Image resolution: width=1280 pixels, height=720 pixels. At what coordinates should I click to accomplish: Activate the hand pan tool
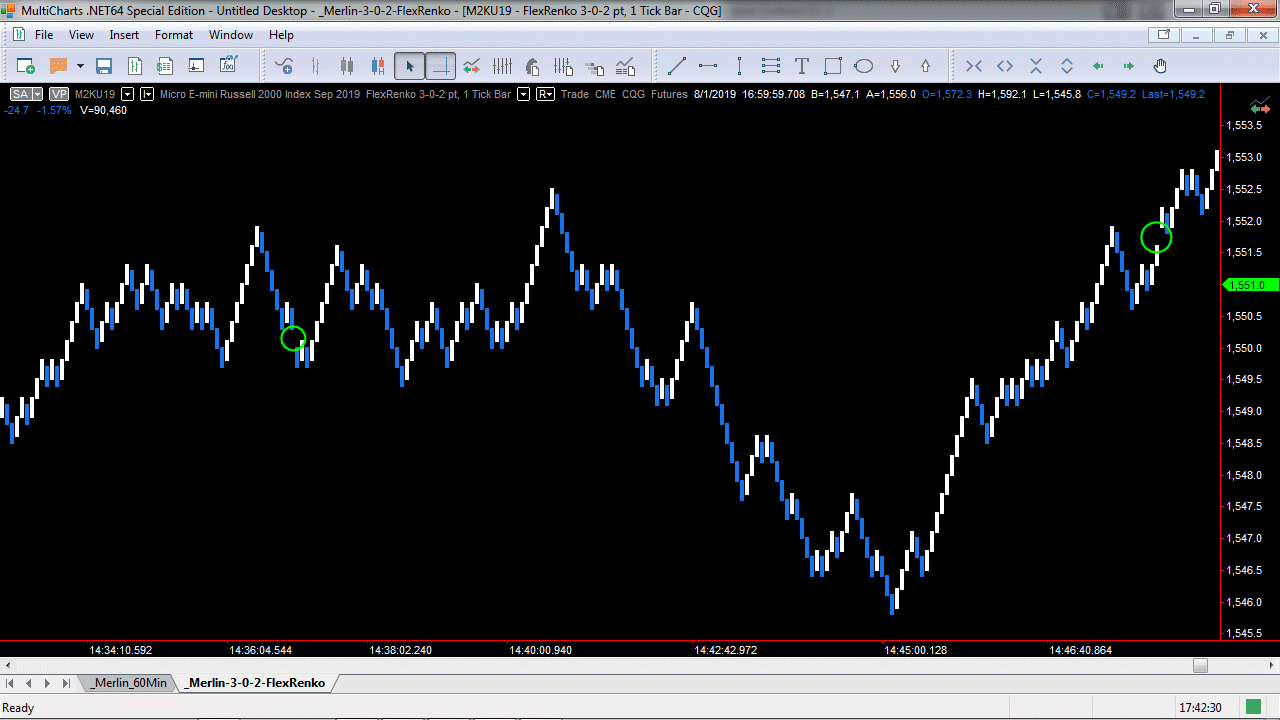point(1160,67)
